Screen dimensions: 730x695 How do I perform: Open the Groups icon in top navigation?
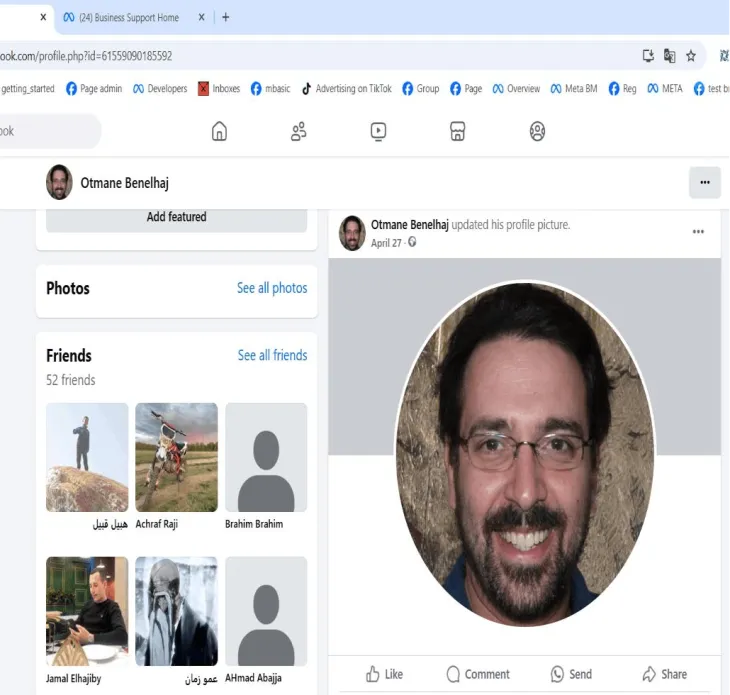pyautogui.click(x=537, y=131)
